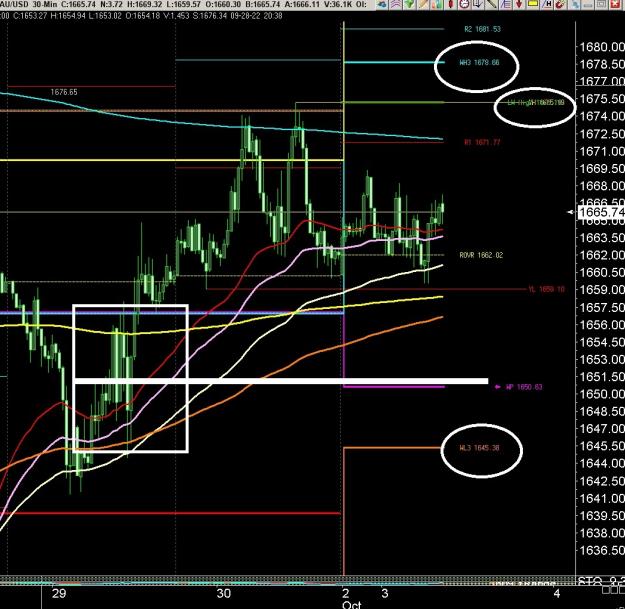Toggle the red magnet snap icon
The height and width of the screenshot is (609, 625).
click(560, 4)
